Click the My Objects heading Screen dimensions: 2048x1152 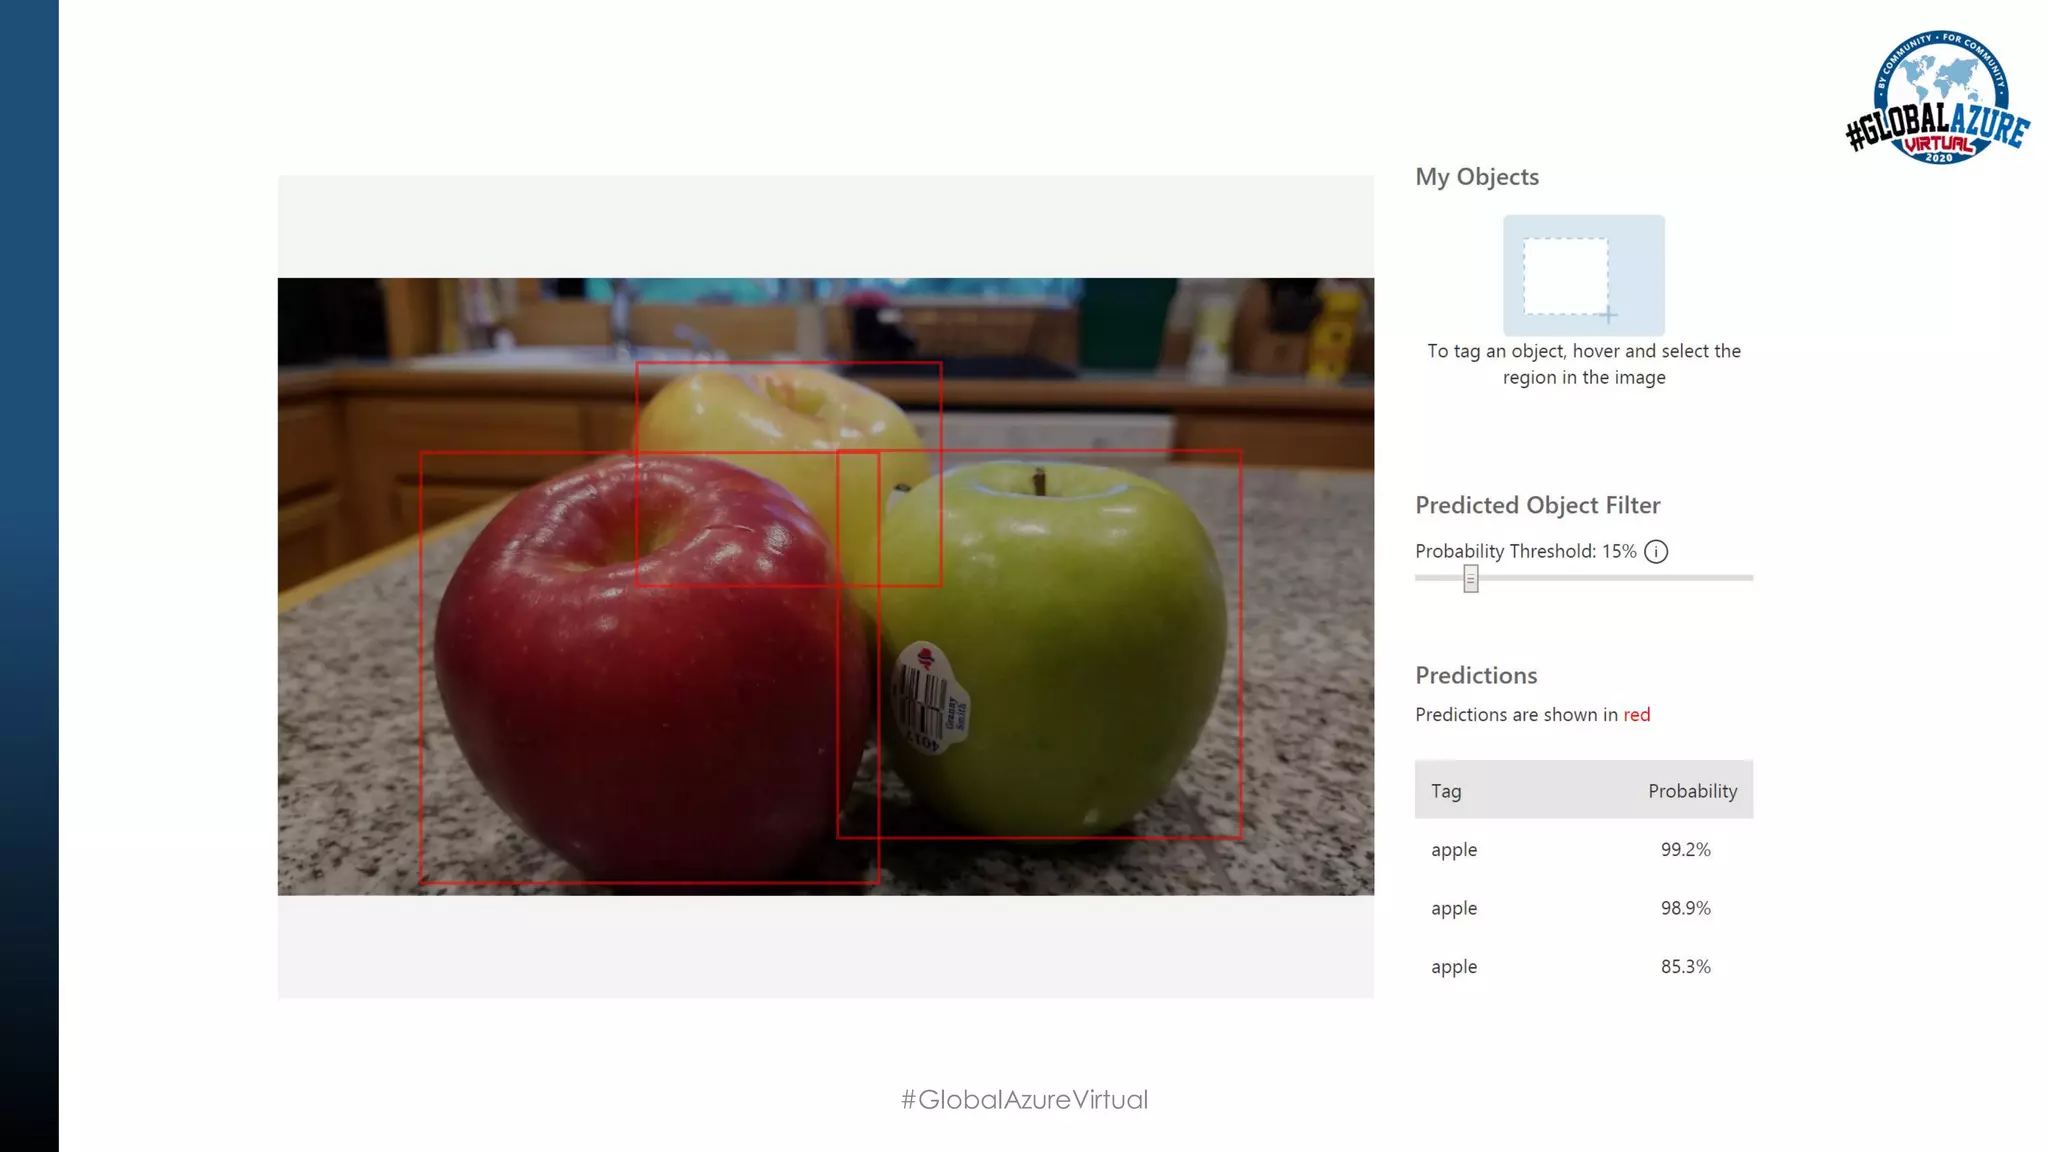[1476, 177]
